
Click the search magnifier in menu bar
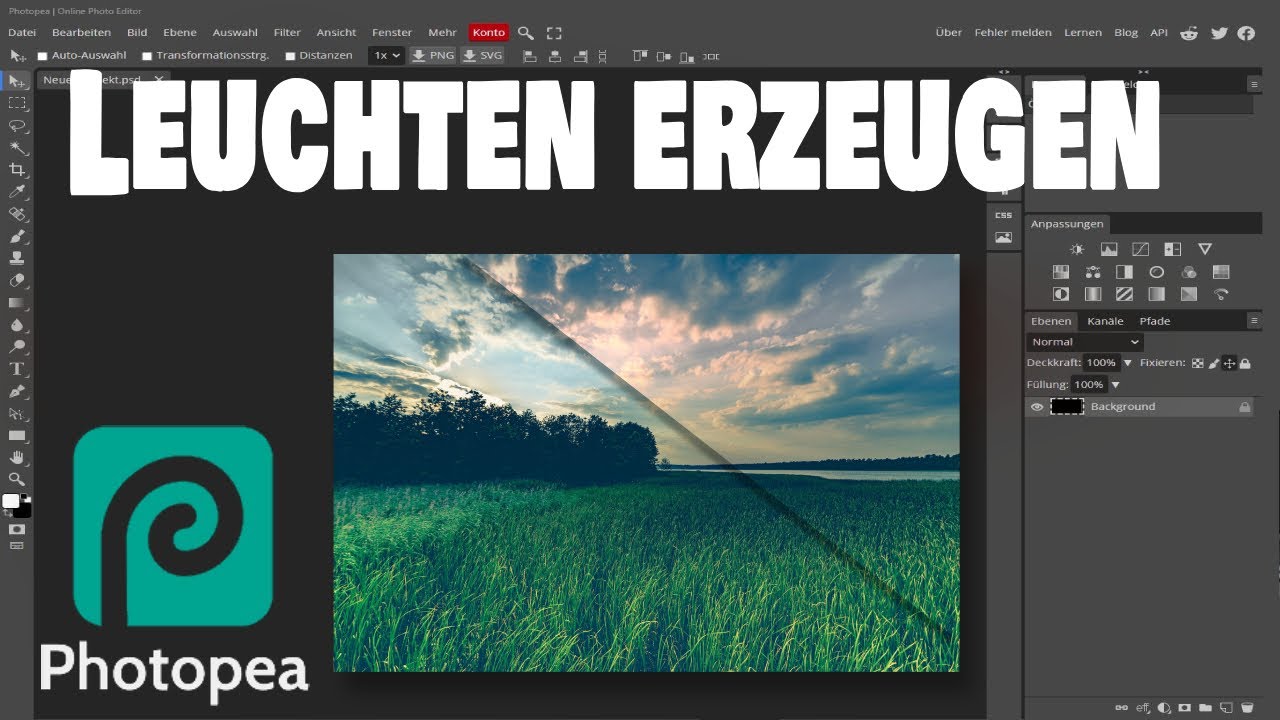coord(526,33)
